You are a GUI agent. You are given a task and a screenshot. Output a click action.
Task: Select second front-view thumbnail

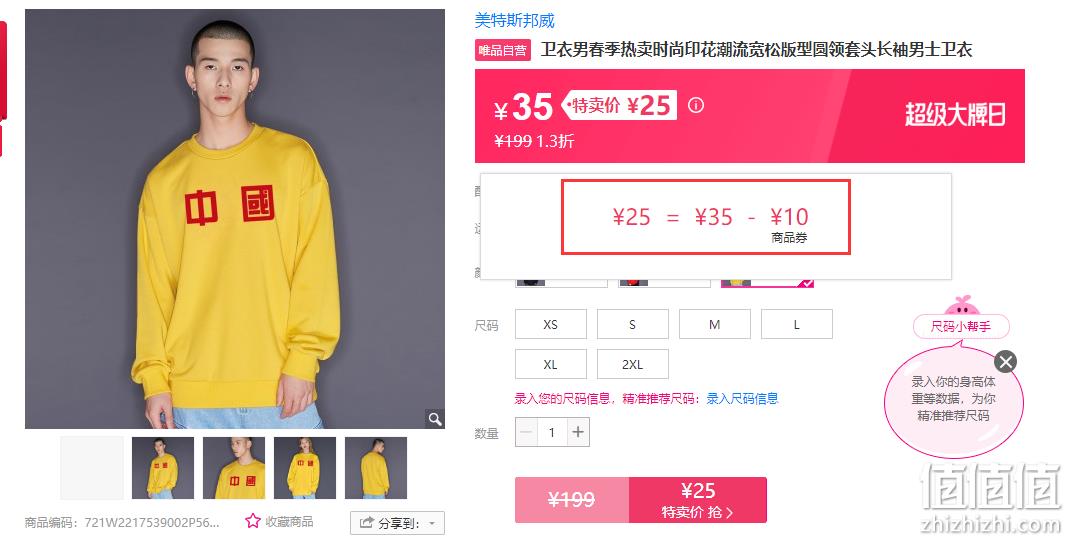304,468
